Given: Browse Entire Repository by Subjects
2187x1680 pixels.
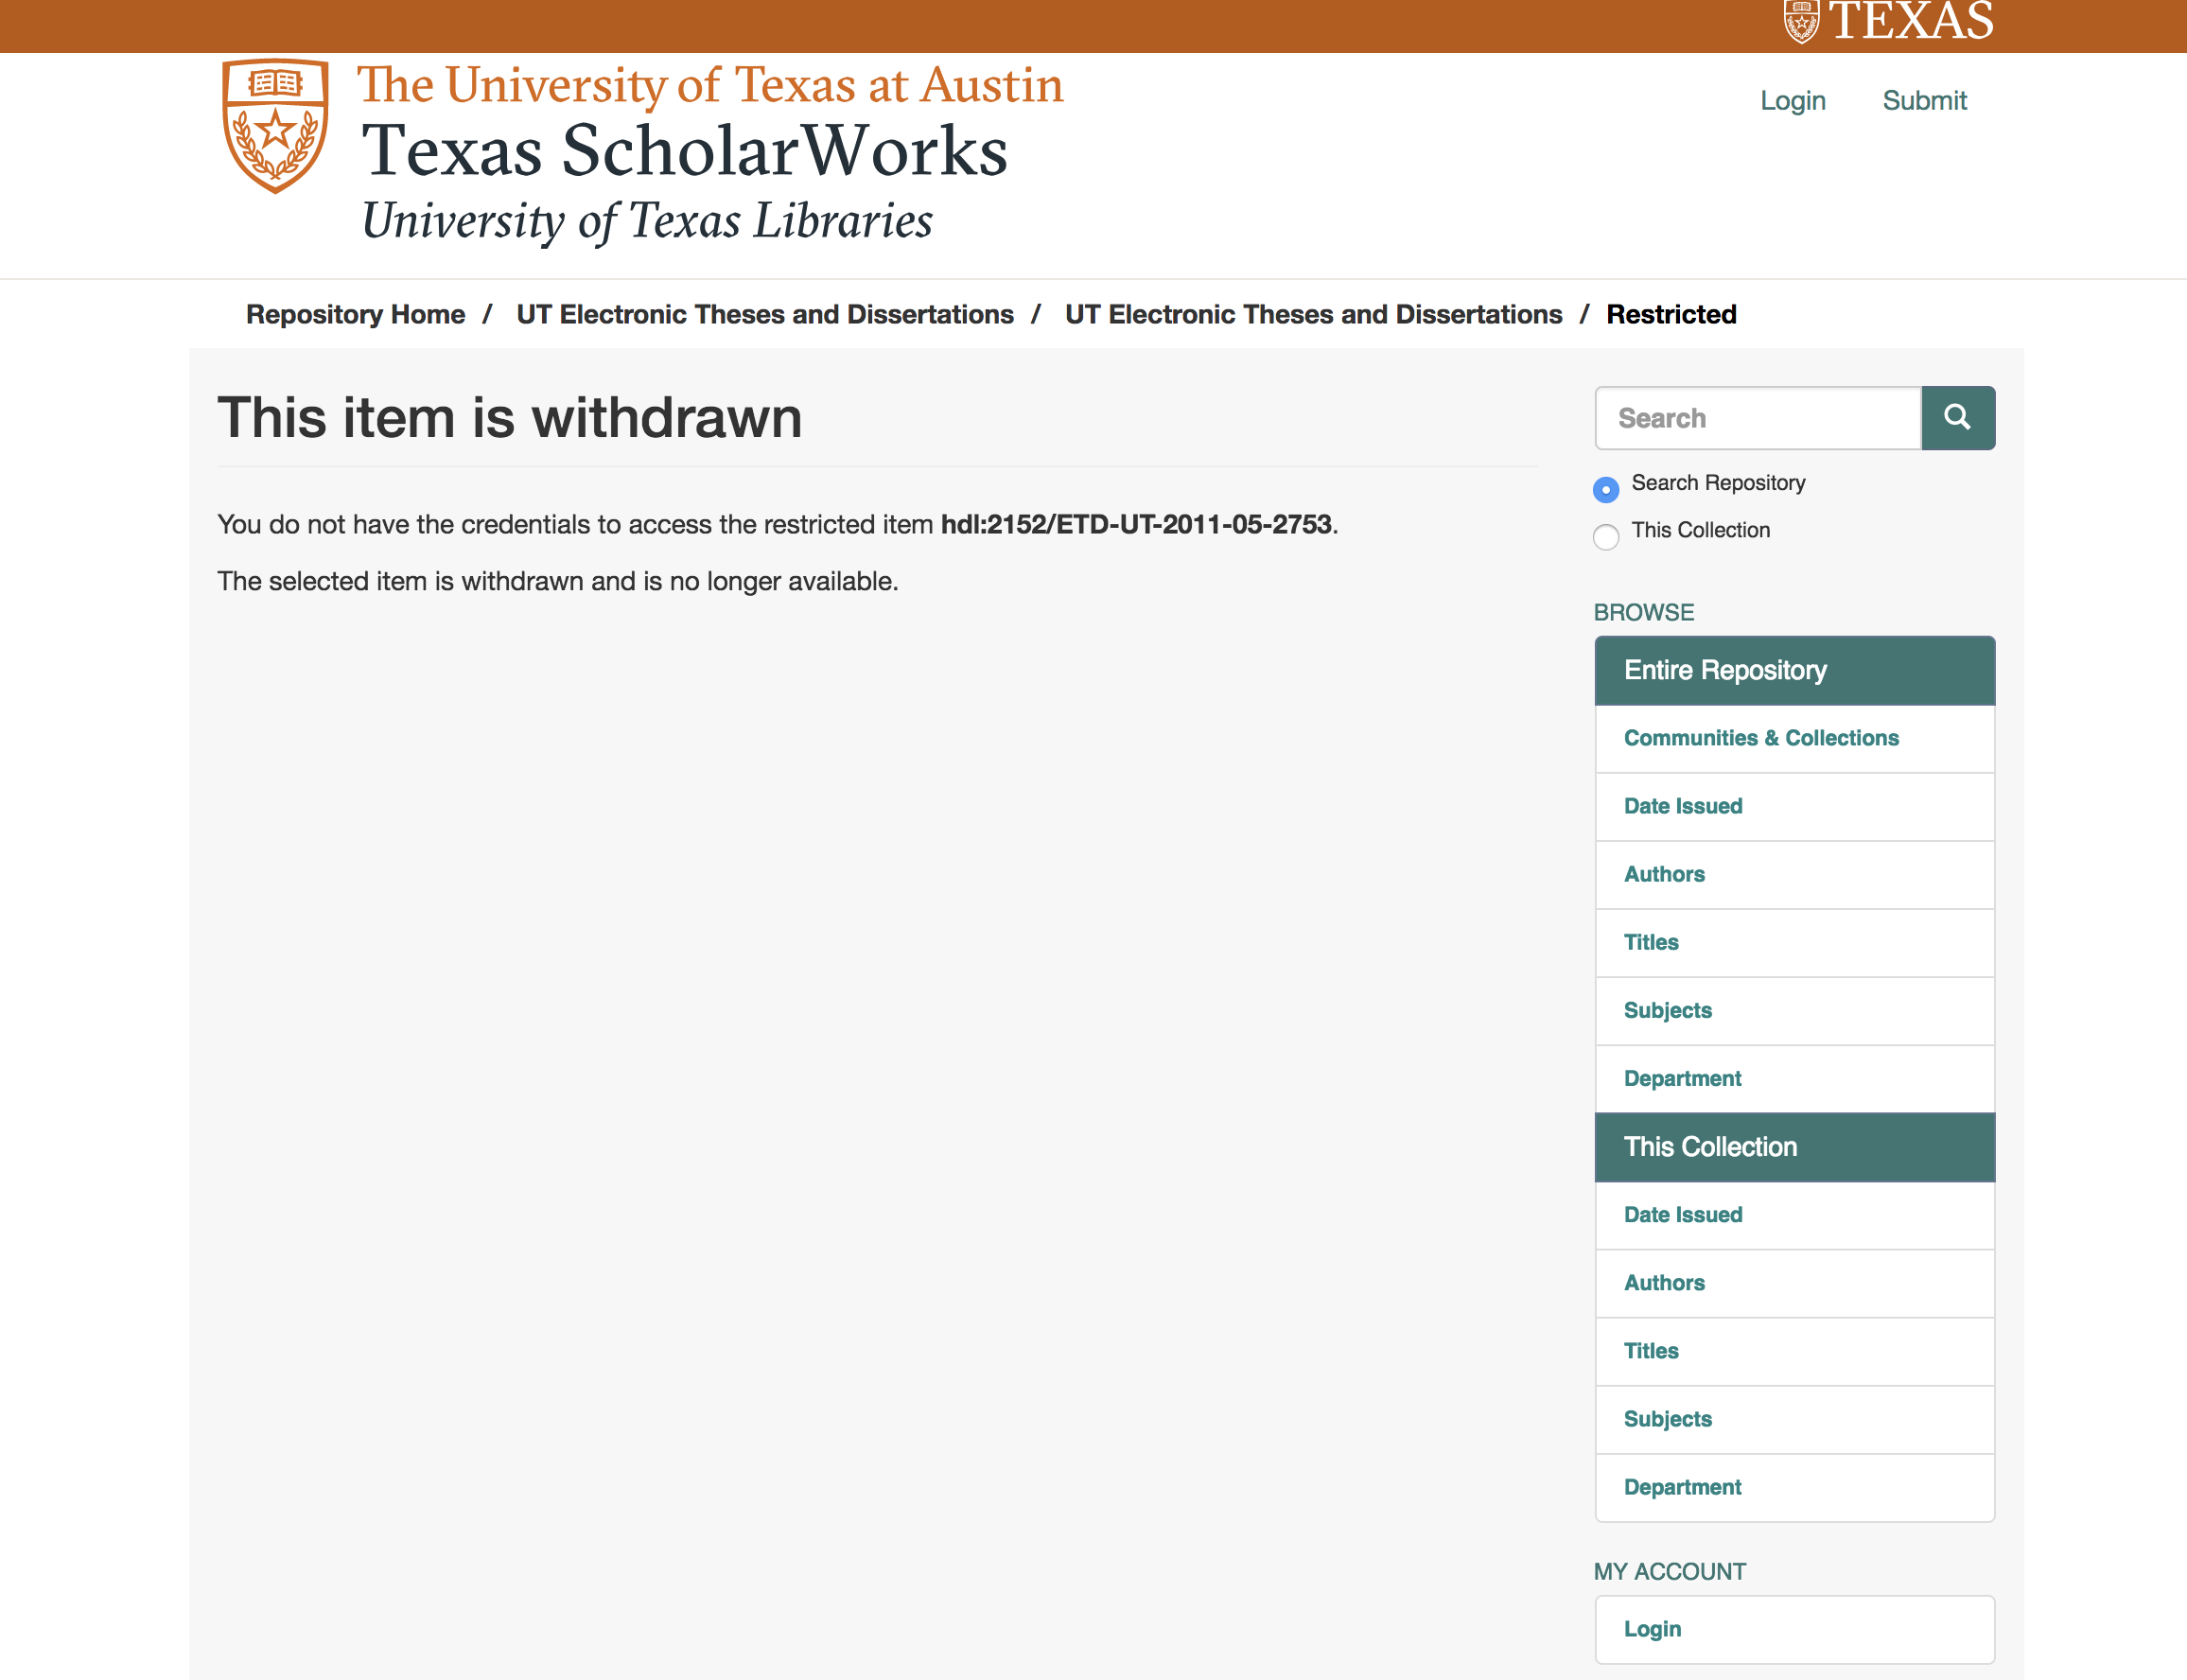Looking at the screenshot, I should coord(1667,1010).
